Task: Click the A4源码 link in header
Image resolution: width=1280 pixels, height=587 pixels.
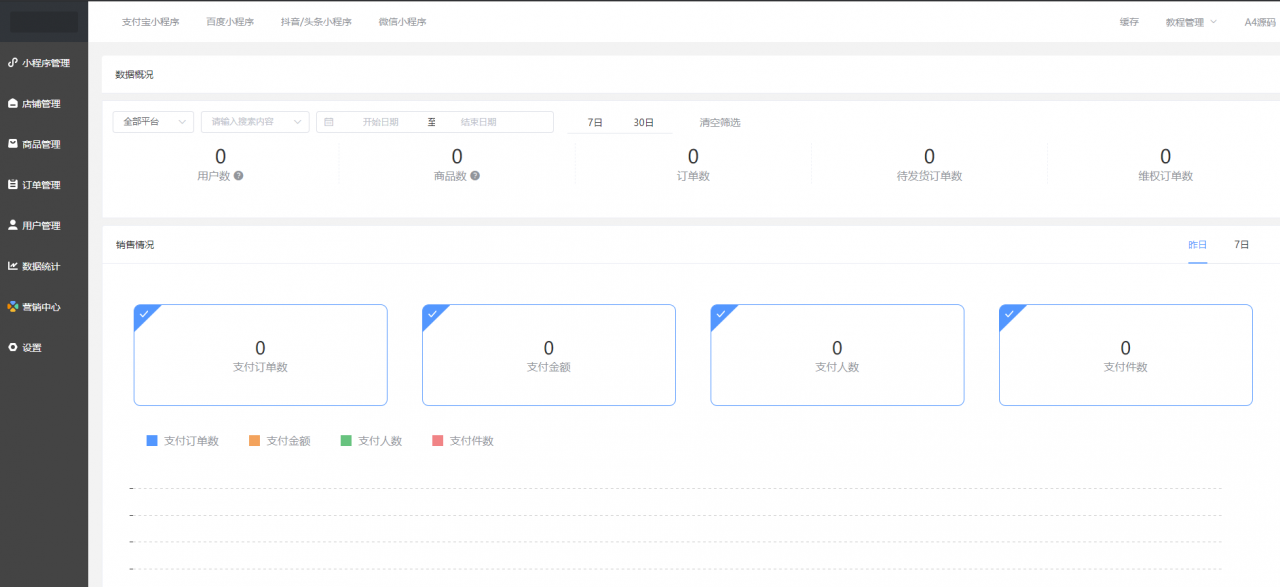Action: click(1260, 22)
